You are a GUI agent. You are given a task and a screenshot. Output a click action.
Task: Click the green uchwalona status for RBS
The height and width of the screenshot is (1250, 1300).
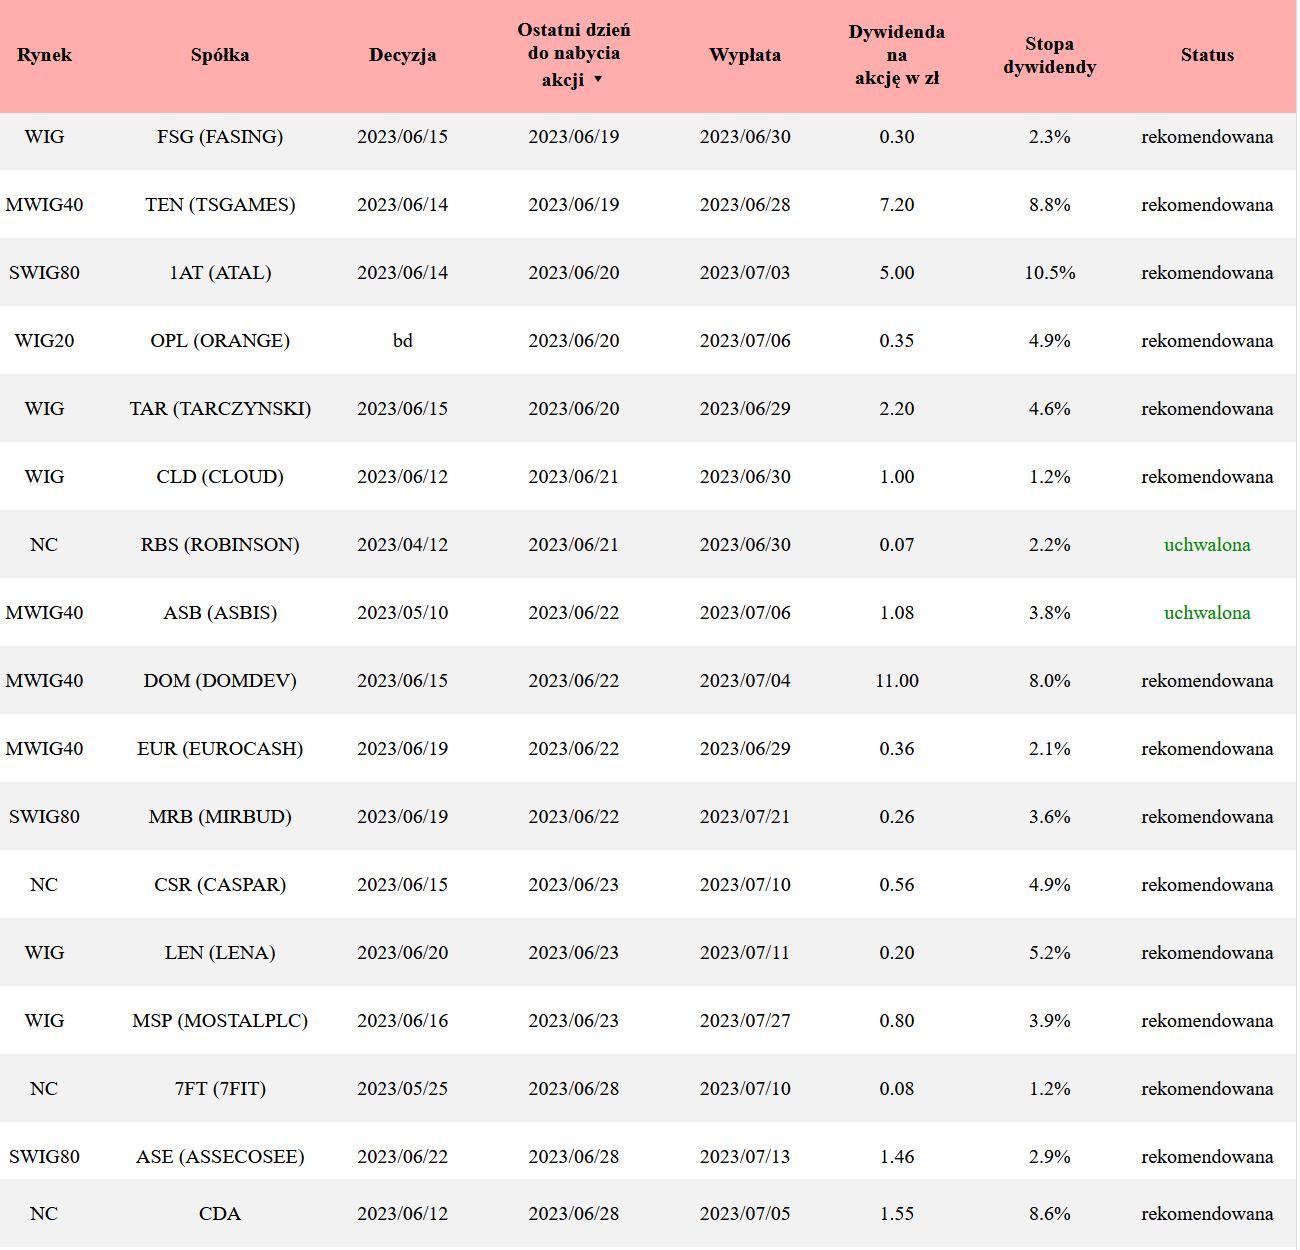coord(1207,545)
